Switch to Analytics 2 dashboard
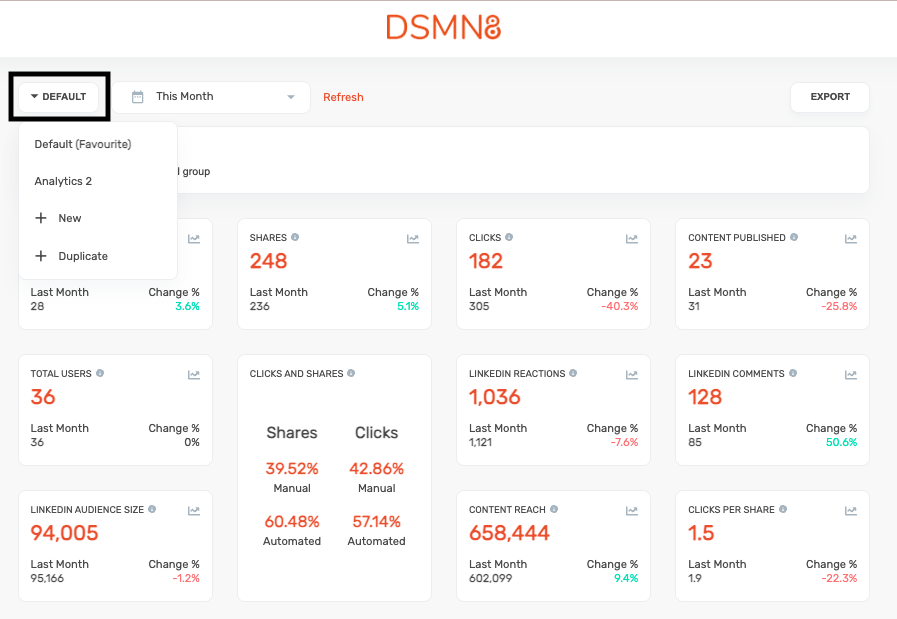897x619 pixels. [63, 181]
